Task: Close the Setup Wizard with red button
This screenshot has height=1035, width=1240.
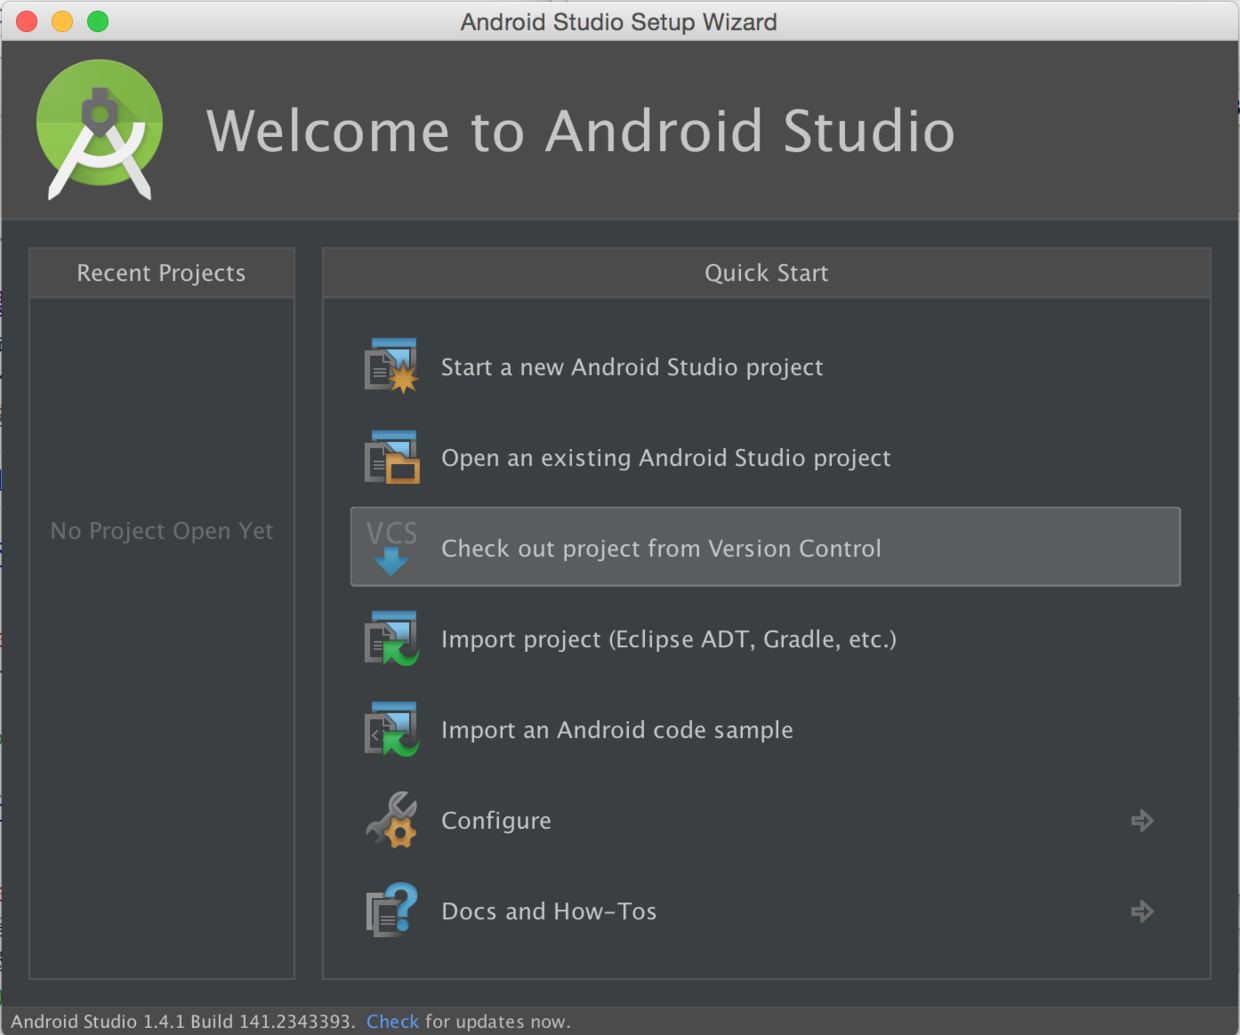Action: click(27, 21)
